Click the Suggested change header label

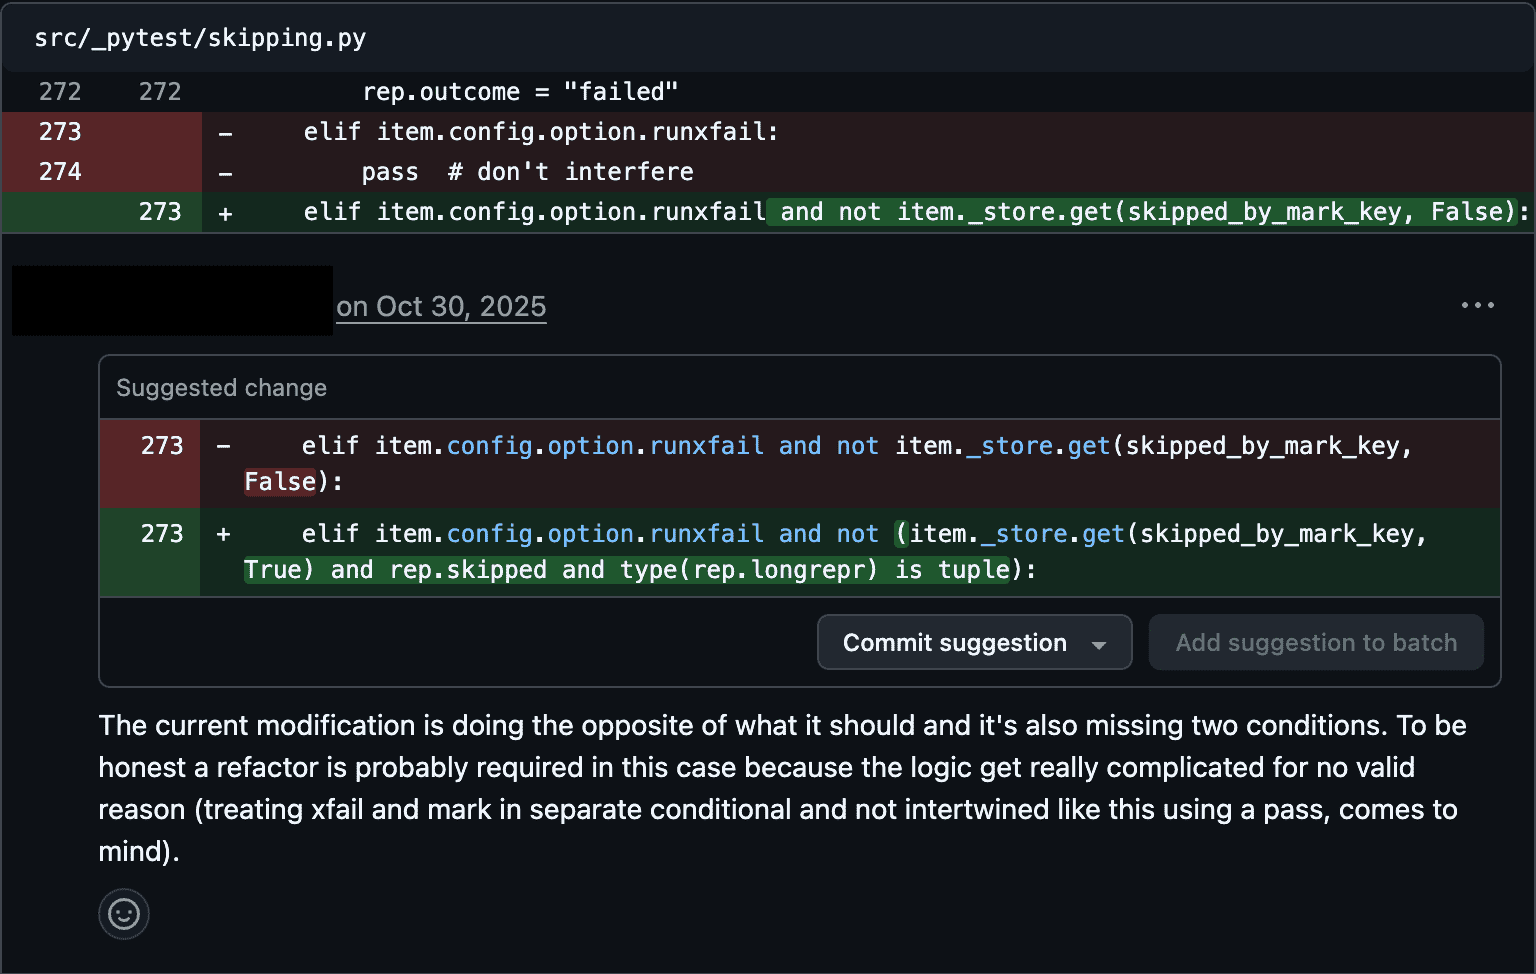[x=221, y=387]
